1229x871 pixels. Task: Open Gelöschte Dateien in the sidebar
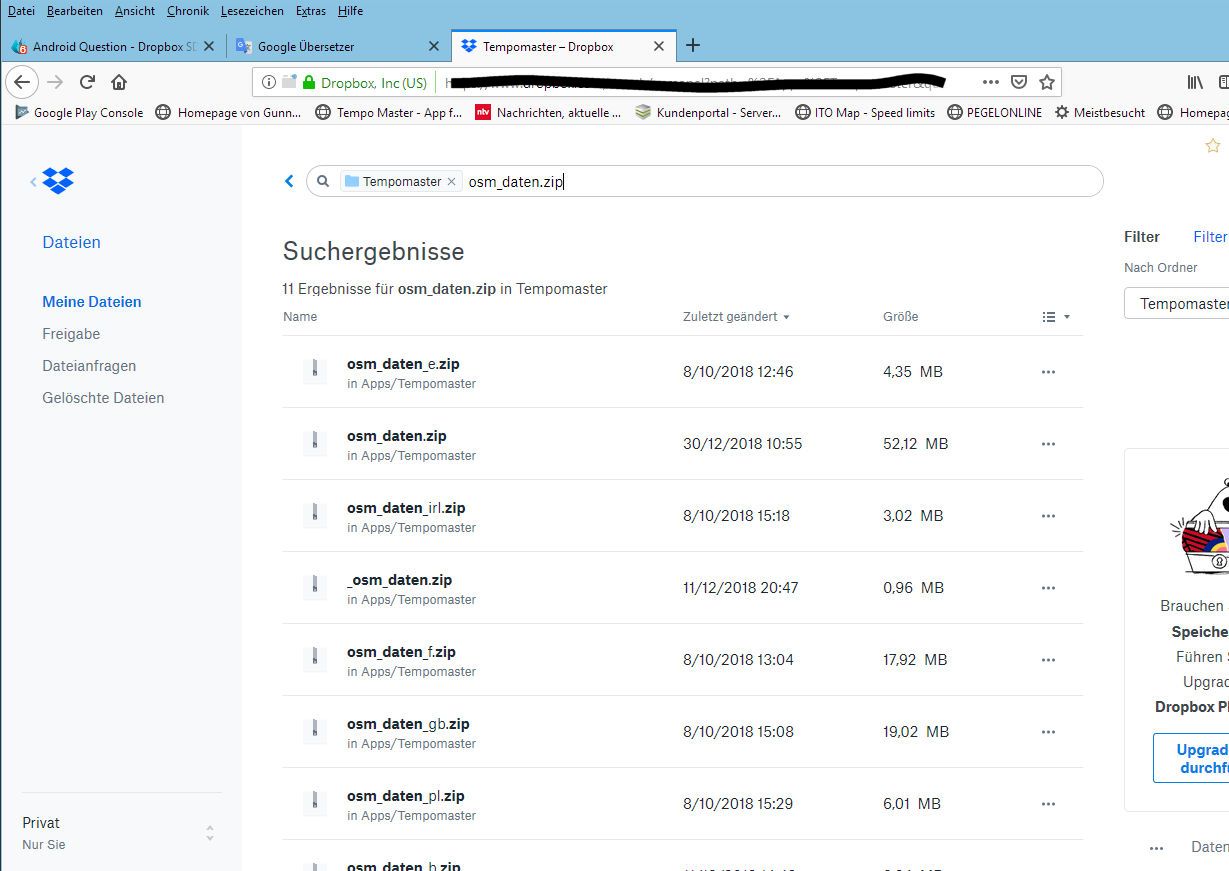tap(103, 398)
